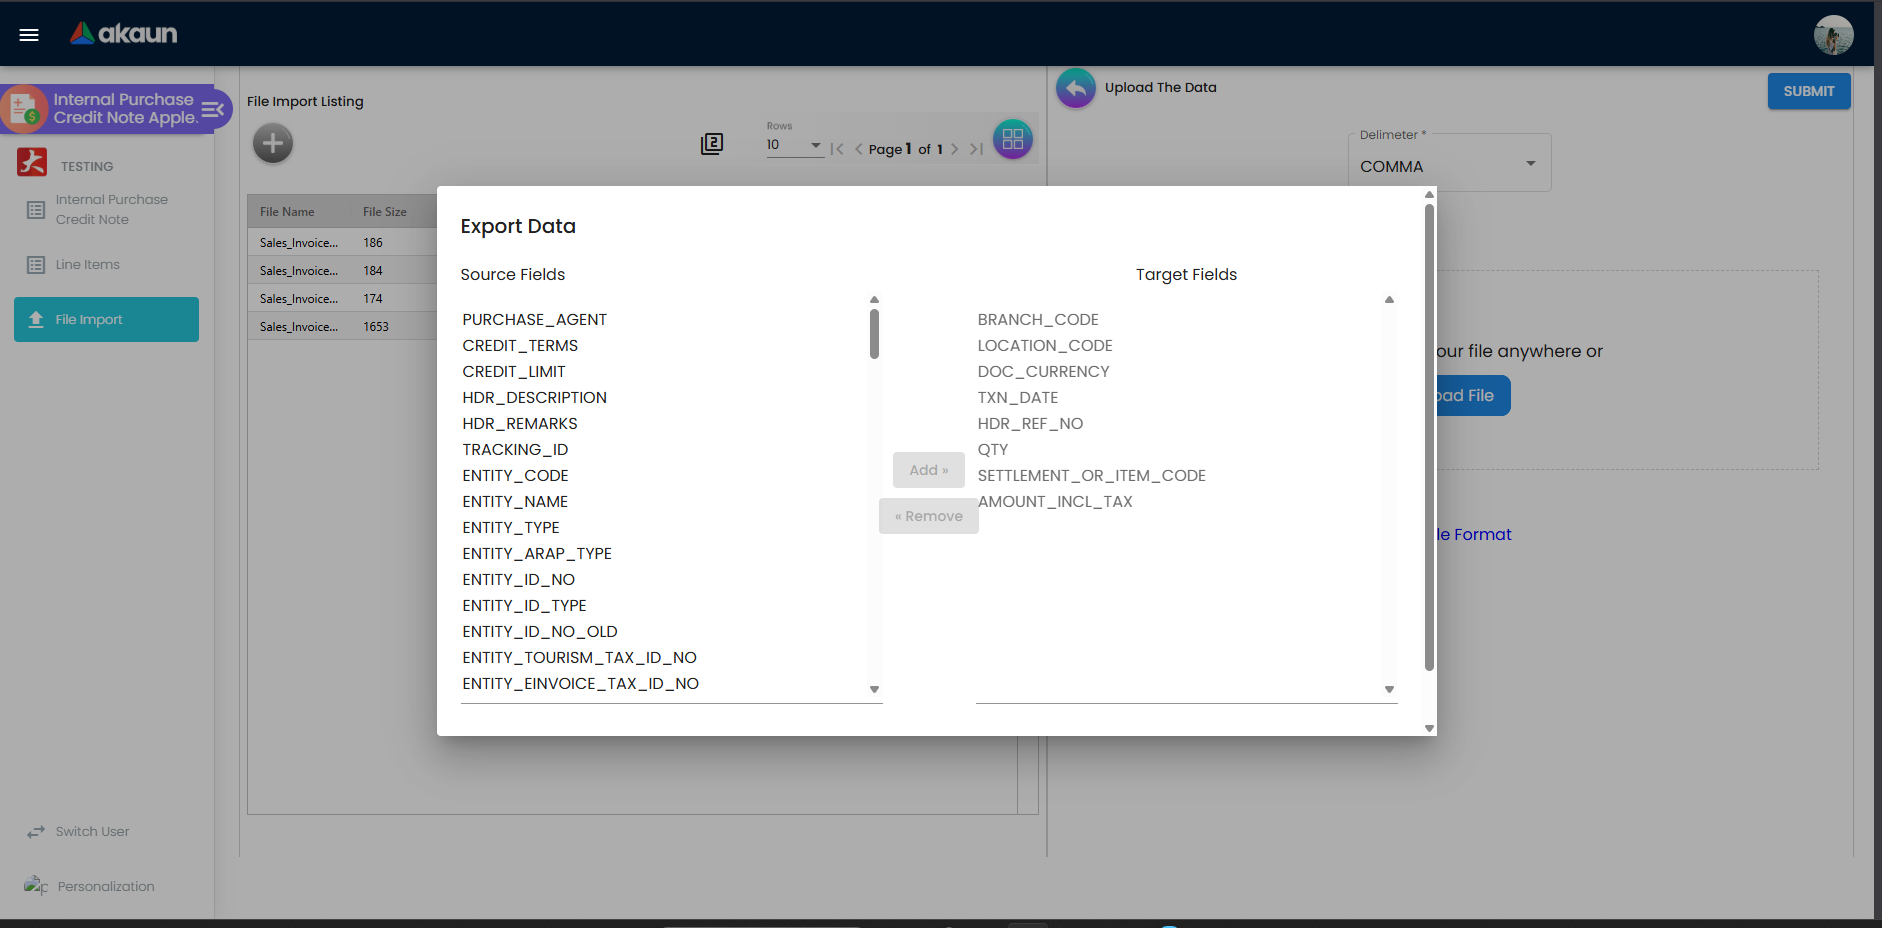This screenshot has height=928, width=1882.
Task: Select HDR_DESCRIPTION source field
Action: tap(664, 398)
